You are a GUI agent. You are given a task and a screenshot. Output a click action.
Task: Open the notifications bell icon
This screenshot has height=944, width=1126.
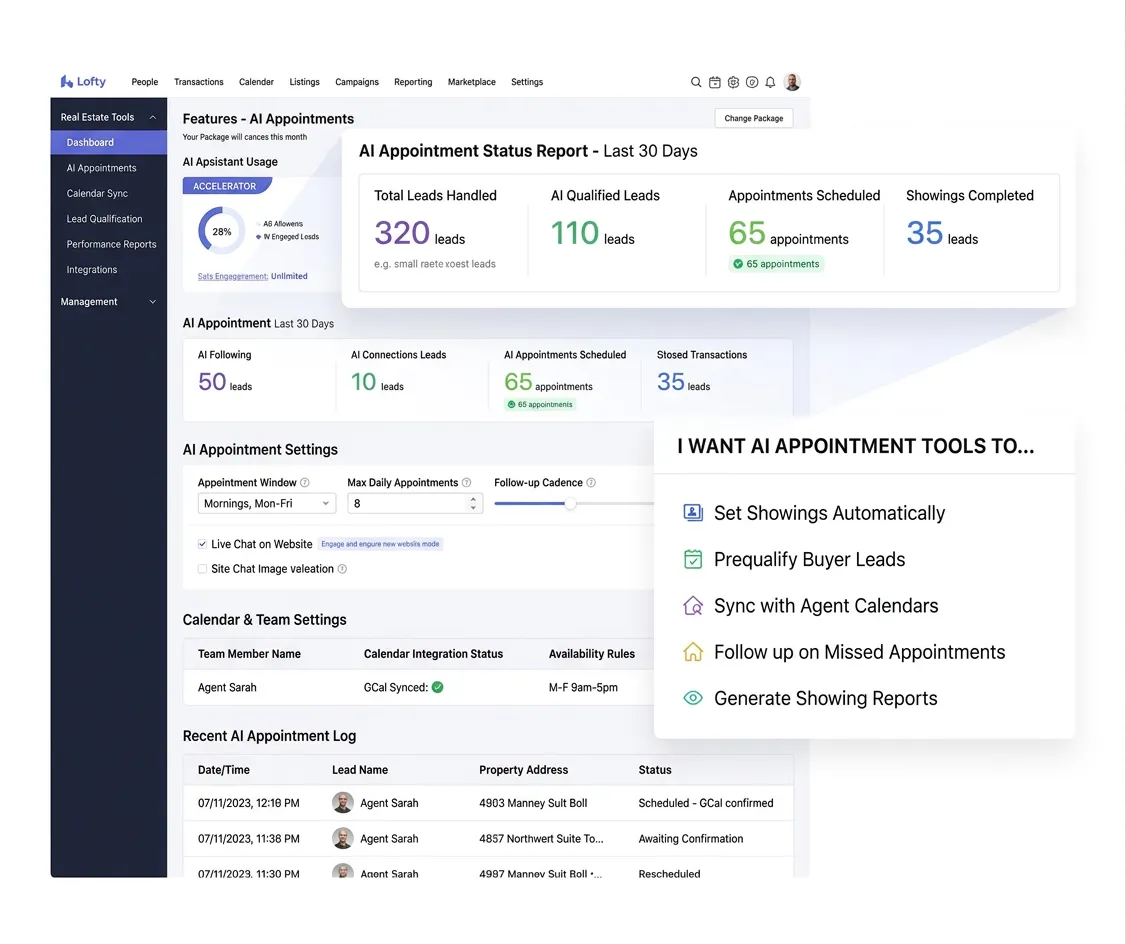click(x=770, y=82)
